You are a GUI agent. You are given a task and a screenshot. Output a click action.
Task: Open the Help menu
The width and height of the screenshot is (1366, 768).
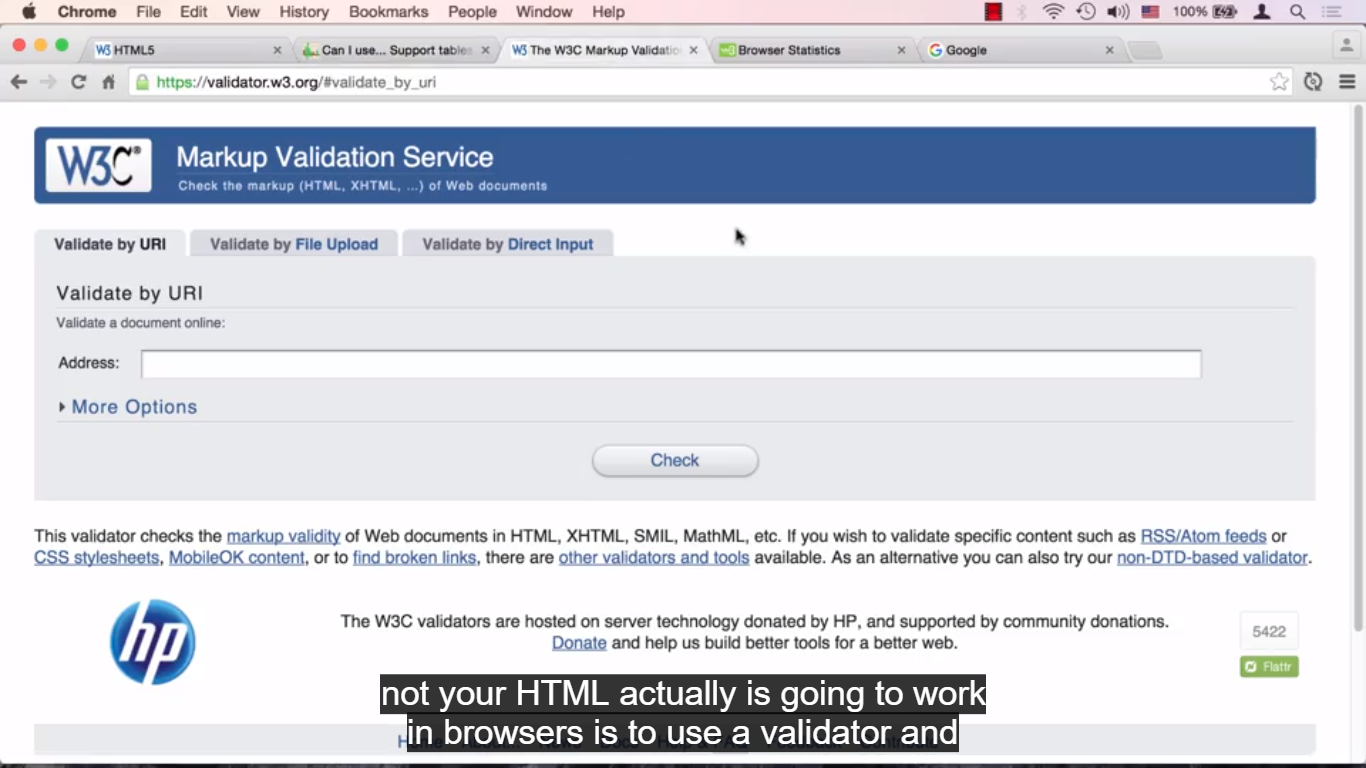click(x=608, y=12)
